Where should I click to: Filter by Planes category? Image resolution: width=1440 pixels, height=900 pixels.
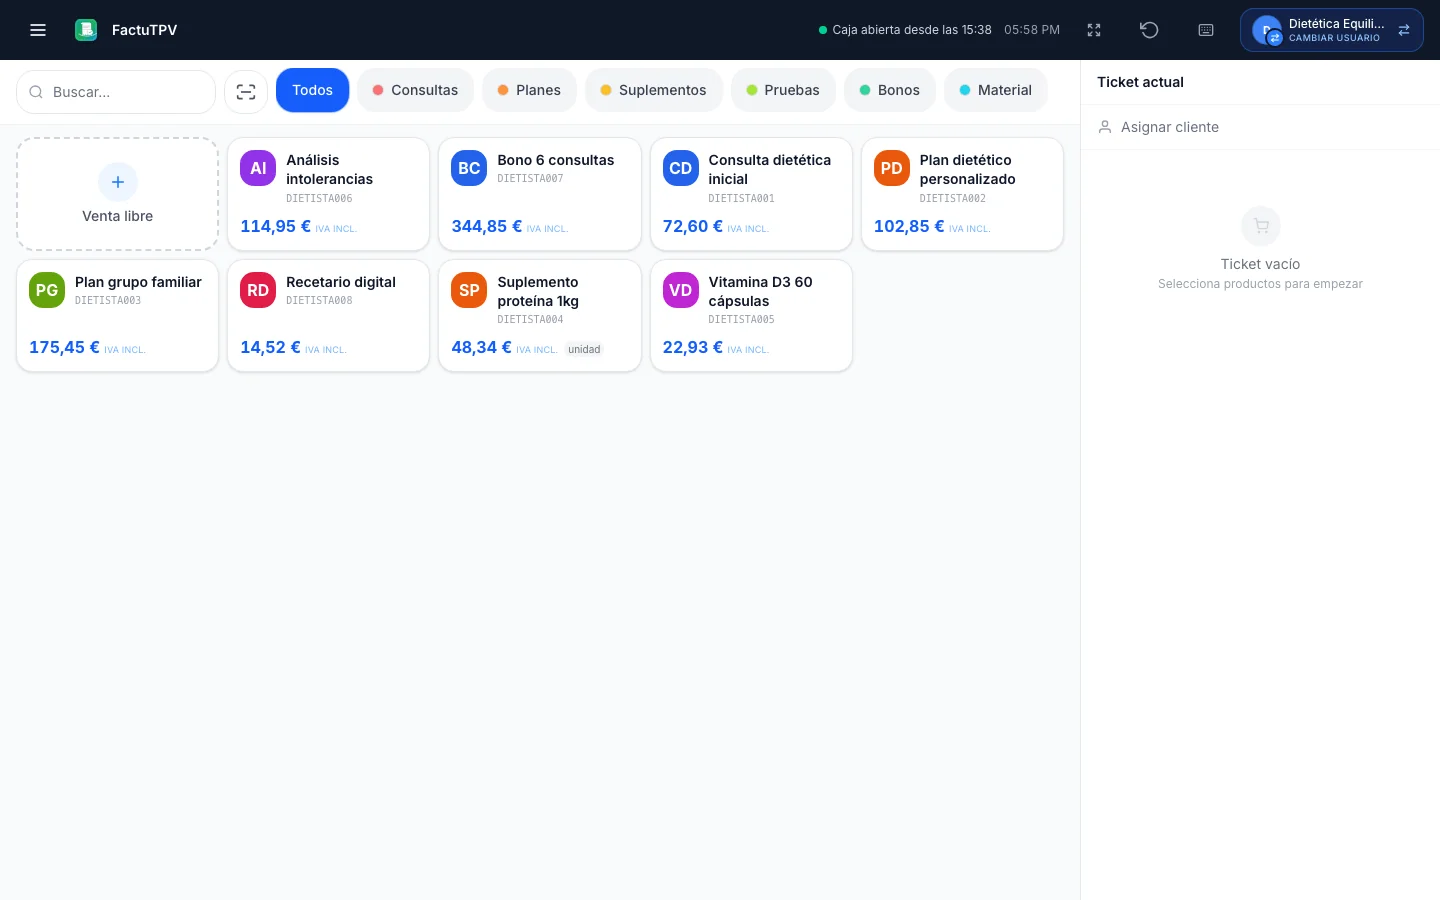click(x=529, y=90)
